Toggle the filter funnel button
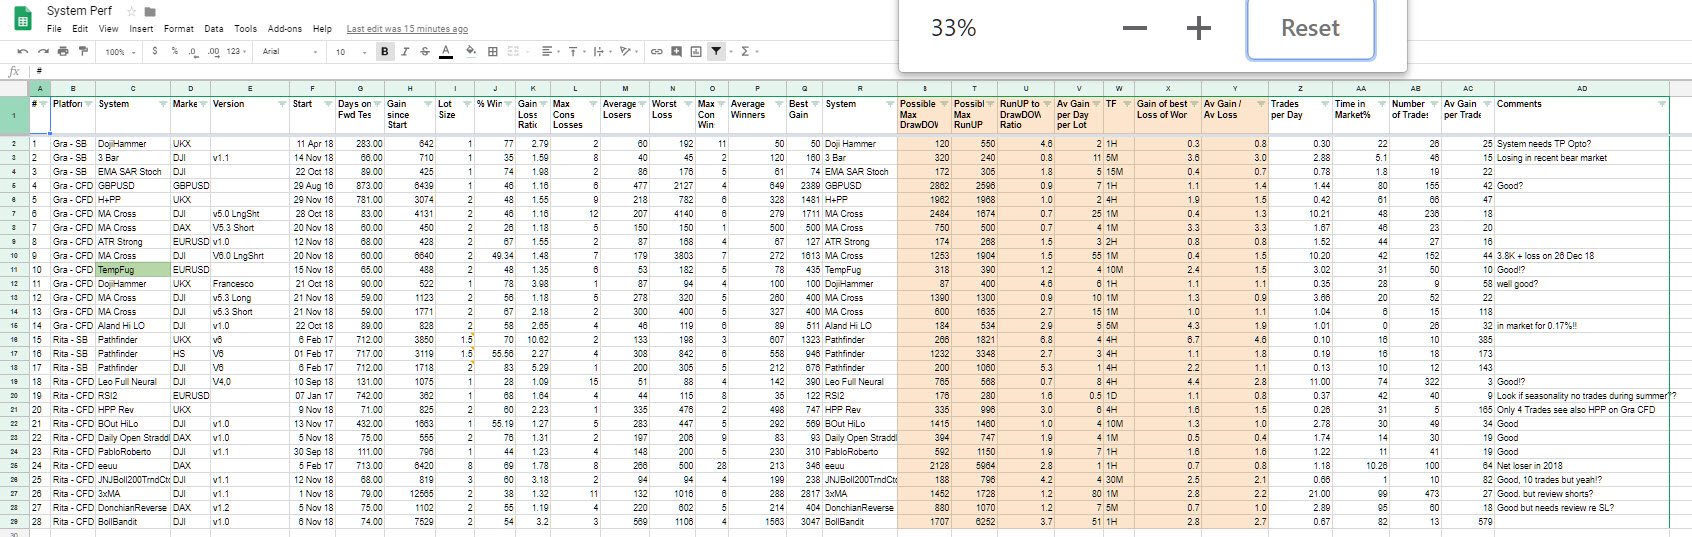 click(x=717, y=51)
